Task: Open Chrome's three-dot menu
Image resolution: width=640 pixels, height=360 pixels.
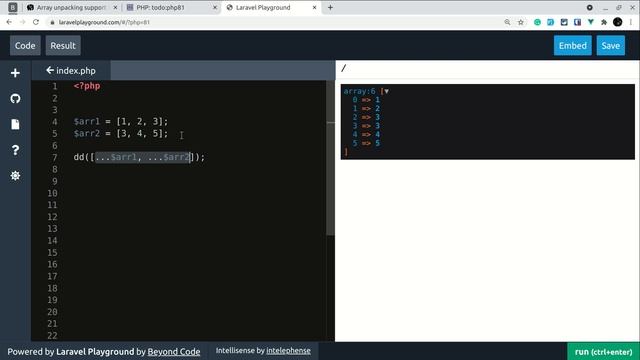Action: (631, 22)
